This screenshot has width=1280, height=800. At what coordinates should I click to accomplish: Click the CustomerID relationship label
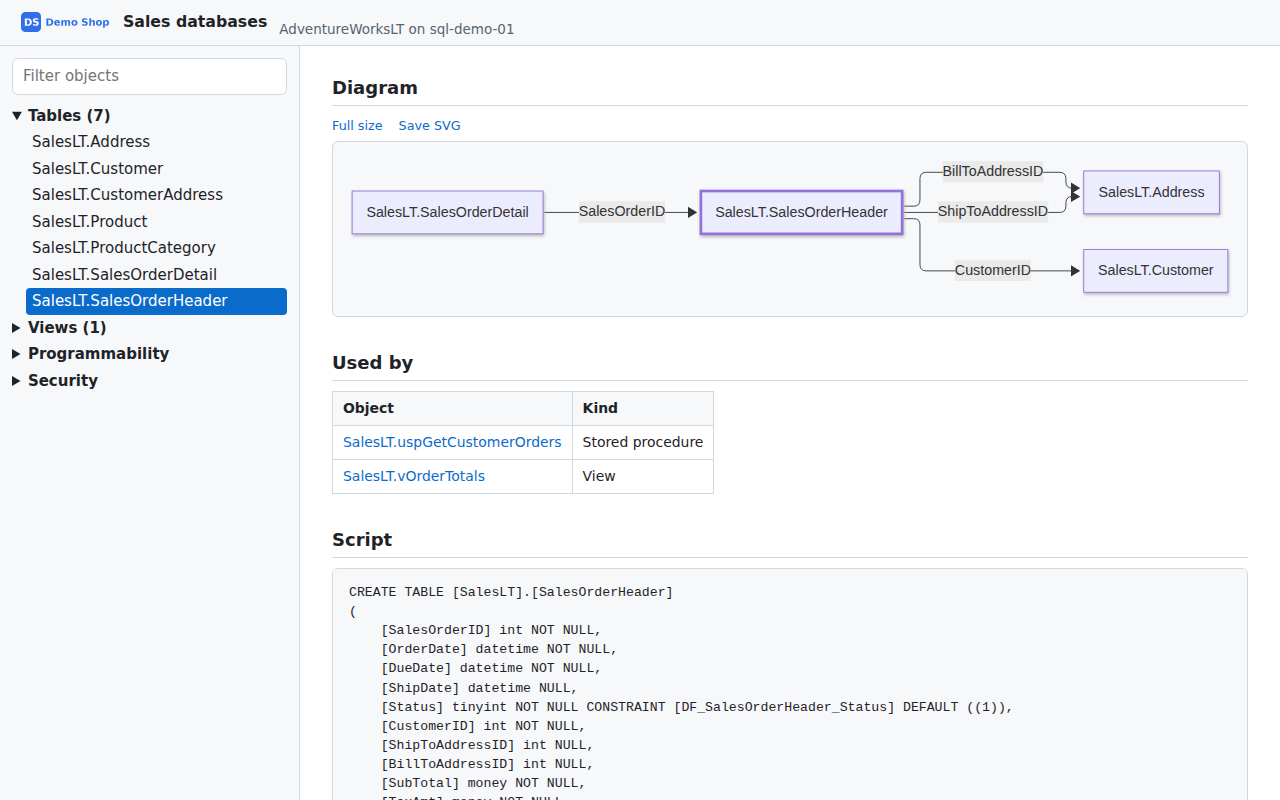(x=993, y=270)
